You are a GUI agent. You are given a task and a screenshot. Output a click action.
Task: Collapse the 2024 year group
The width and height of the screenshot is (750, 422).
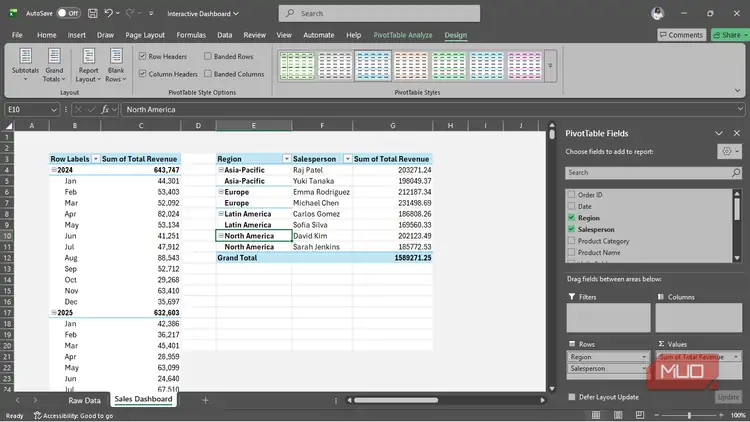click(54, 170)
